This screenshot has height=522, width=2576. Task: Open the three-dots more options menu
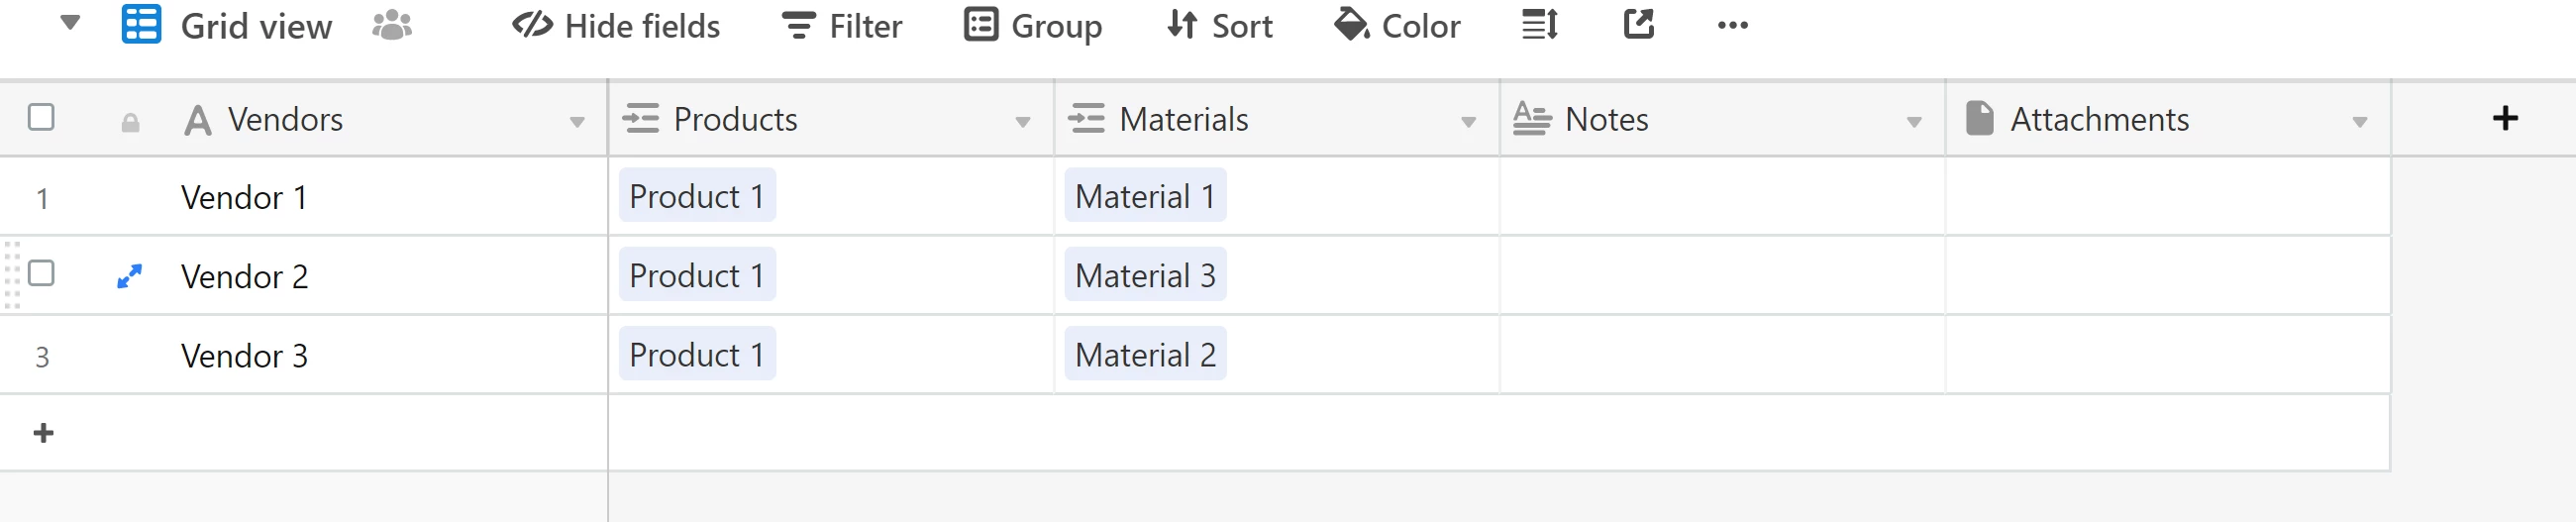coord(1732,26)
